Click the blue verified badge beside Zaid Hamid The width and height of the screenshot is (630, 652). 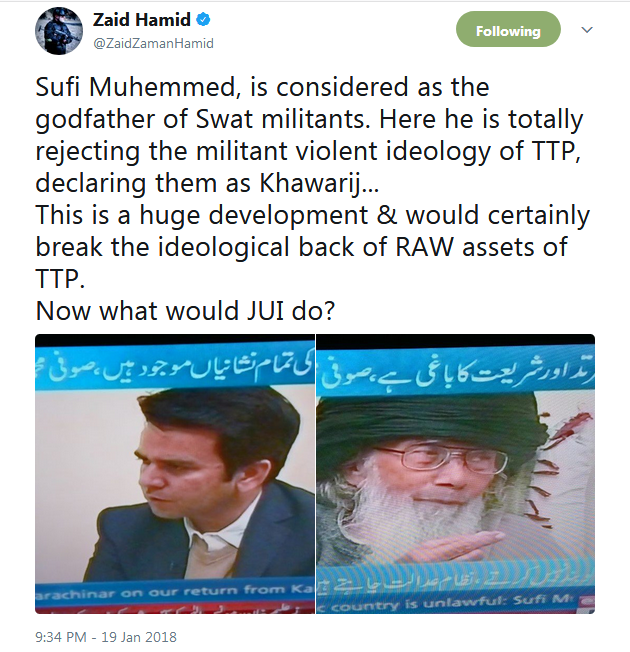[203, 20]
